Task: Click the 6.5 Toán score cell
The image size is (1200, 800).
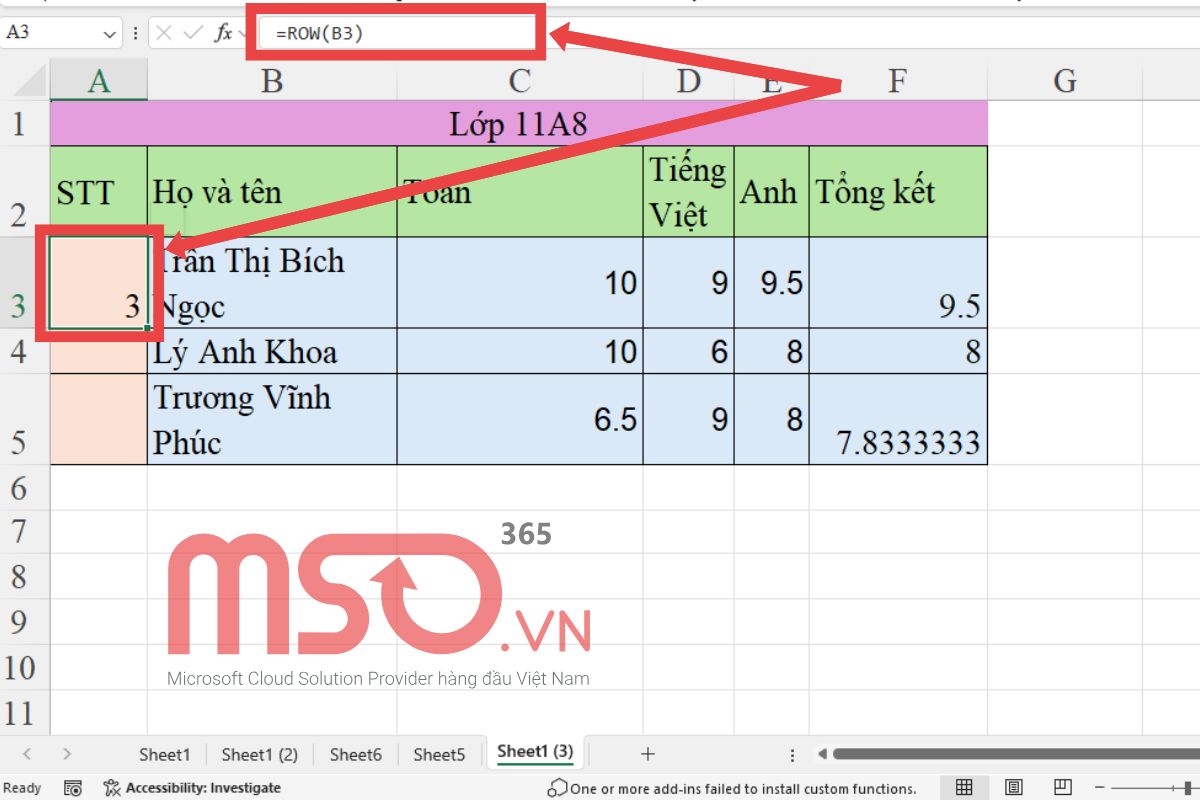Action: pyautogui.click(x=519, y=419)
